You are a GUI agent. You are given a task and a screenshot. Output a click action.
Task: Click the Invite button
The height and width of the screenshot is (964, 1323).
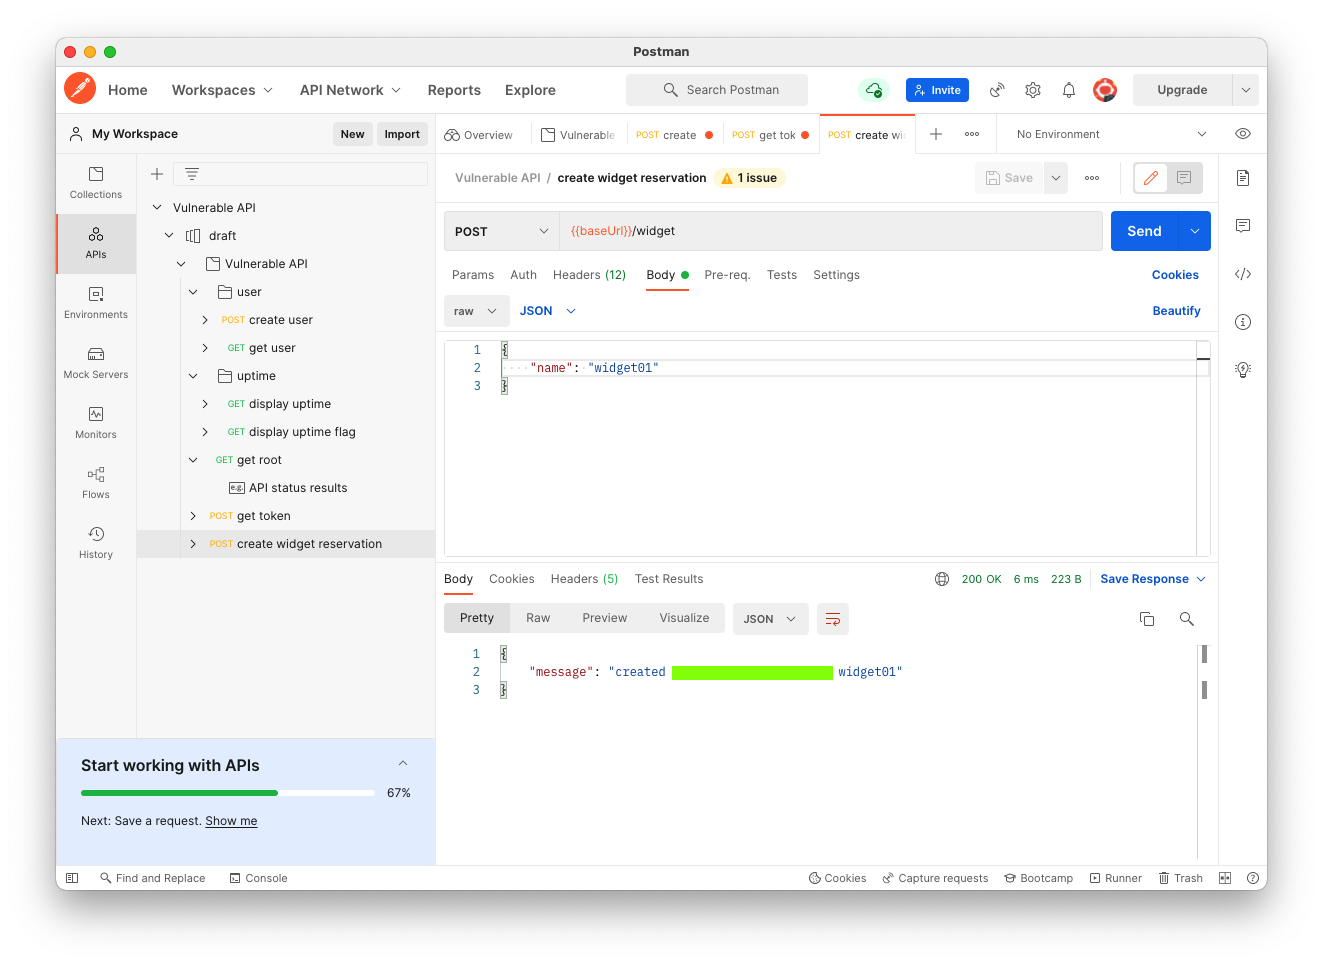pyautogui.click(x=937, y=90)
